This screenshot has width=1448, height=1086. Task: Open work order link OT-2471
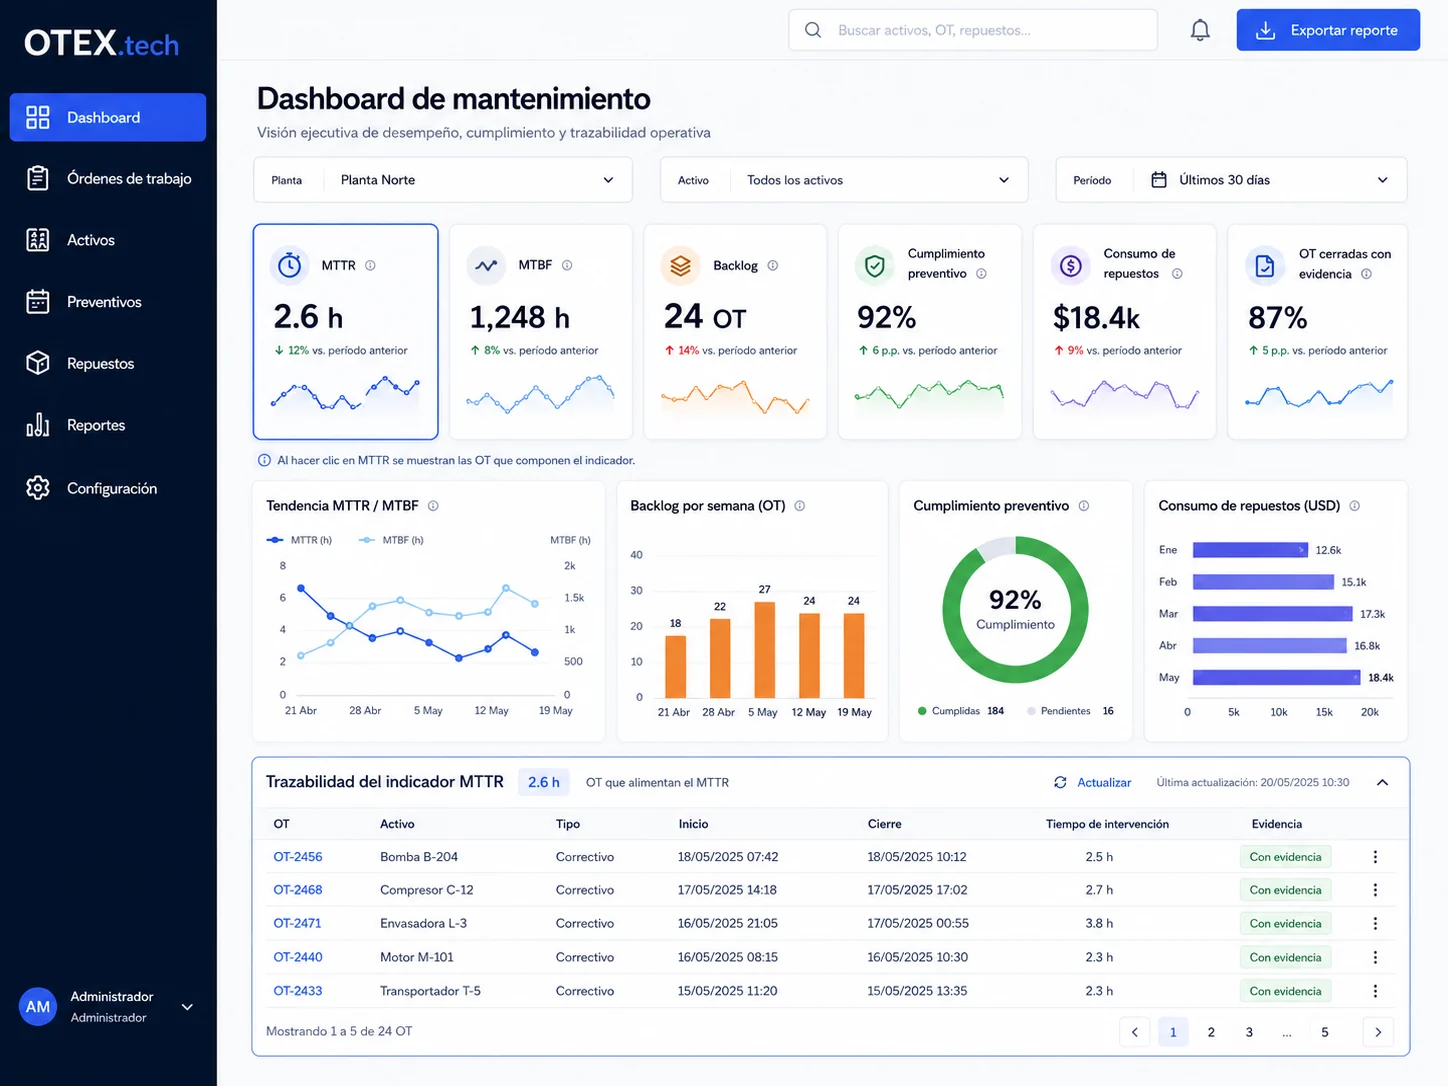(297, 924)
